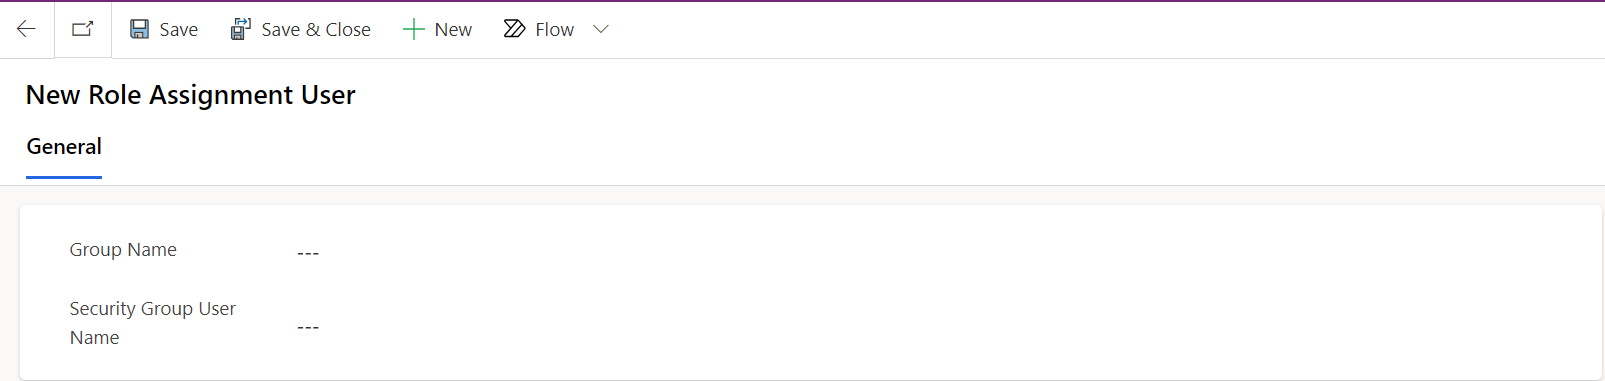Open the Flow menu label
This screenshot has height=381, width=1605.
point(555,30)
